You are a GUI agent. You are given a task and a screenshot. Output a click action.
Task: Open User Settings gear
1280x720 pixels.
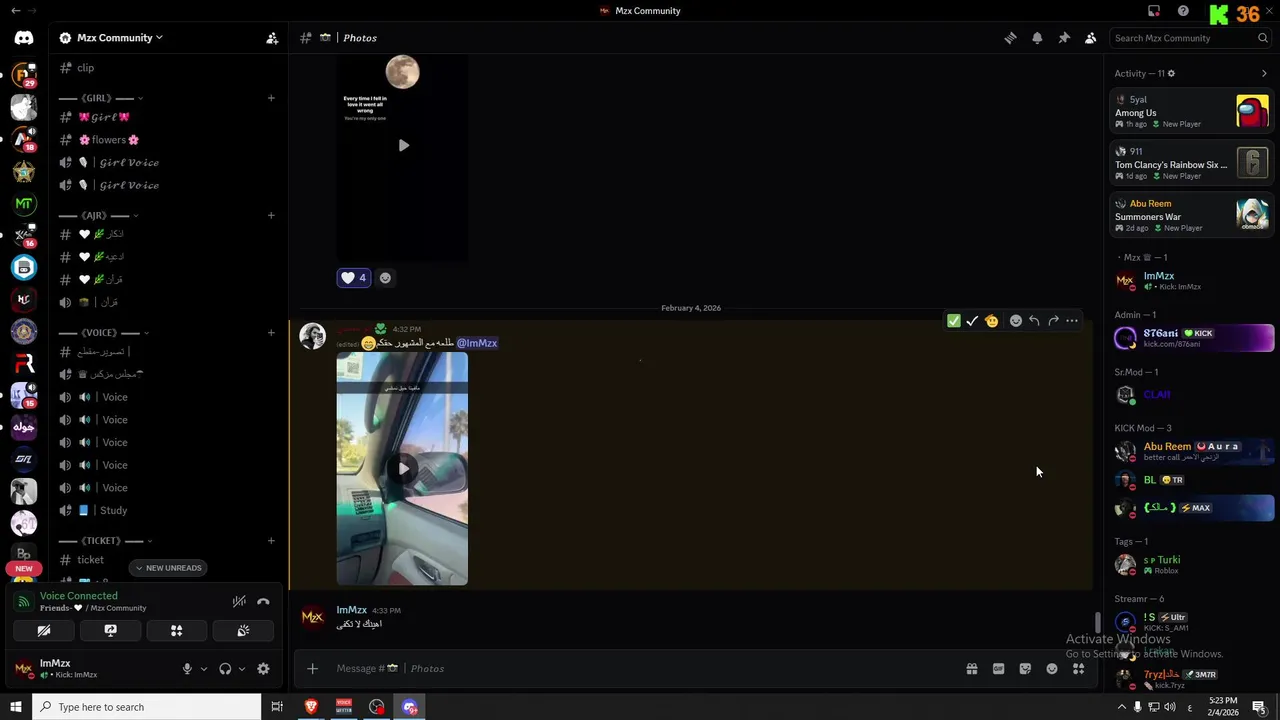(x=263, y=669)
